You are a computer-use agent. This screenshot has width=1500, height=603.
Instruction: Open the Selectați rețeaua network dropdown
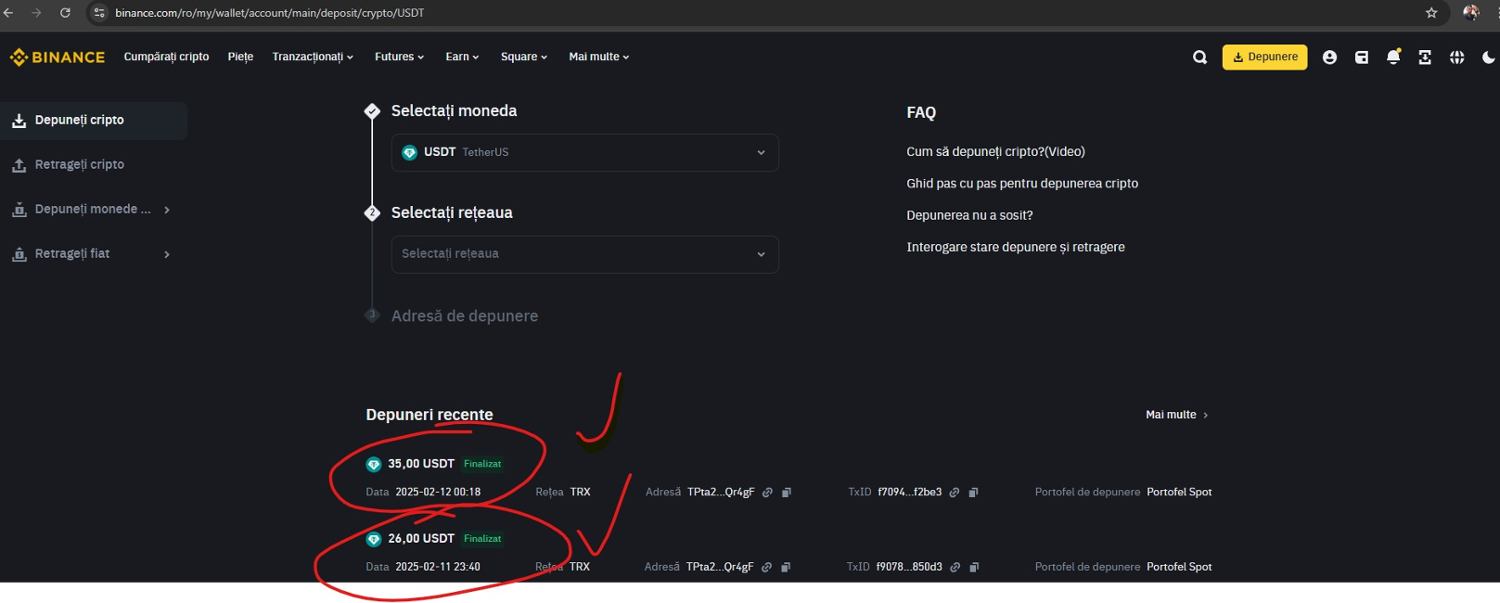(x=584, y=254)
